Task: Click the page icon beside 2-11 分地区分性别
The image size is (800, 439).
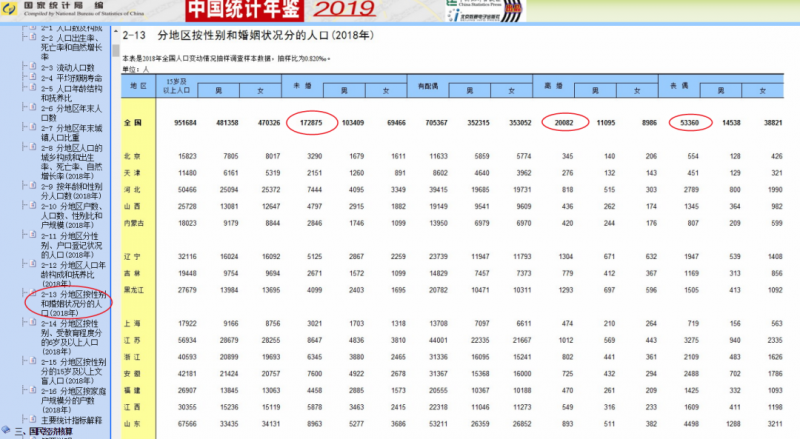Action: click(32, 235)
